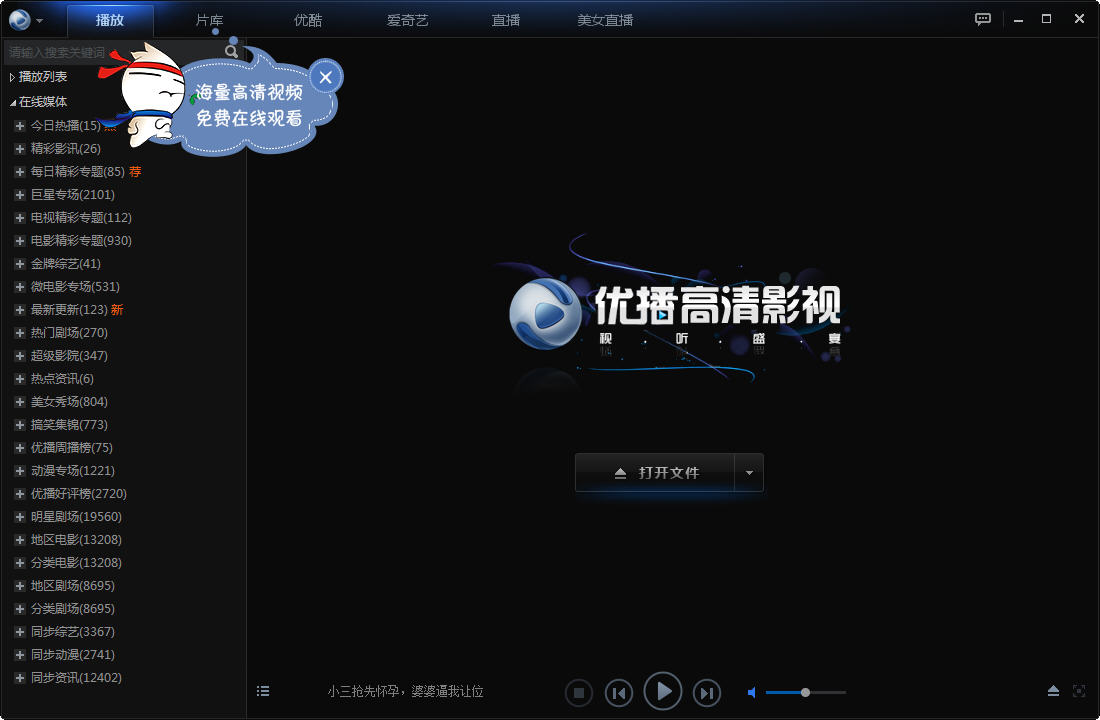Switch to the 片库 tab

coord(208,19)
